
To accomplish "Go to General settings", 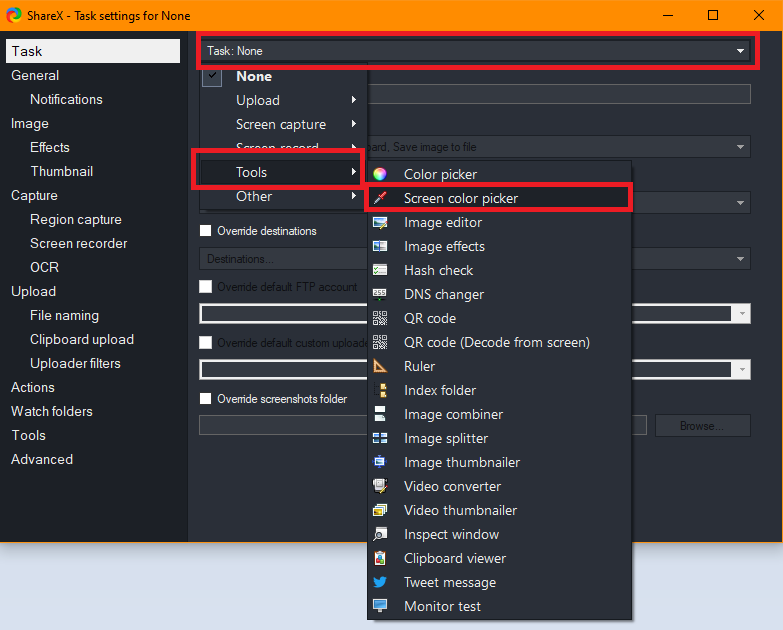I will point(35,75).
